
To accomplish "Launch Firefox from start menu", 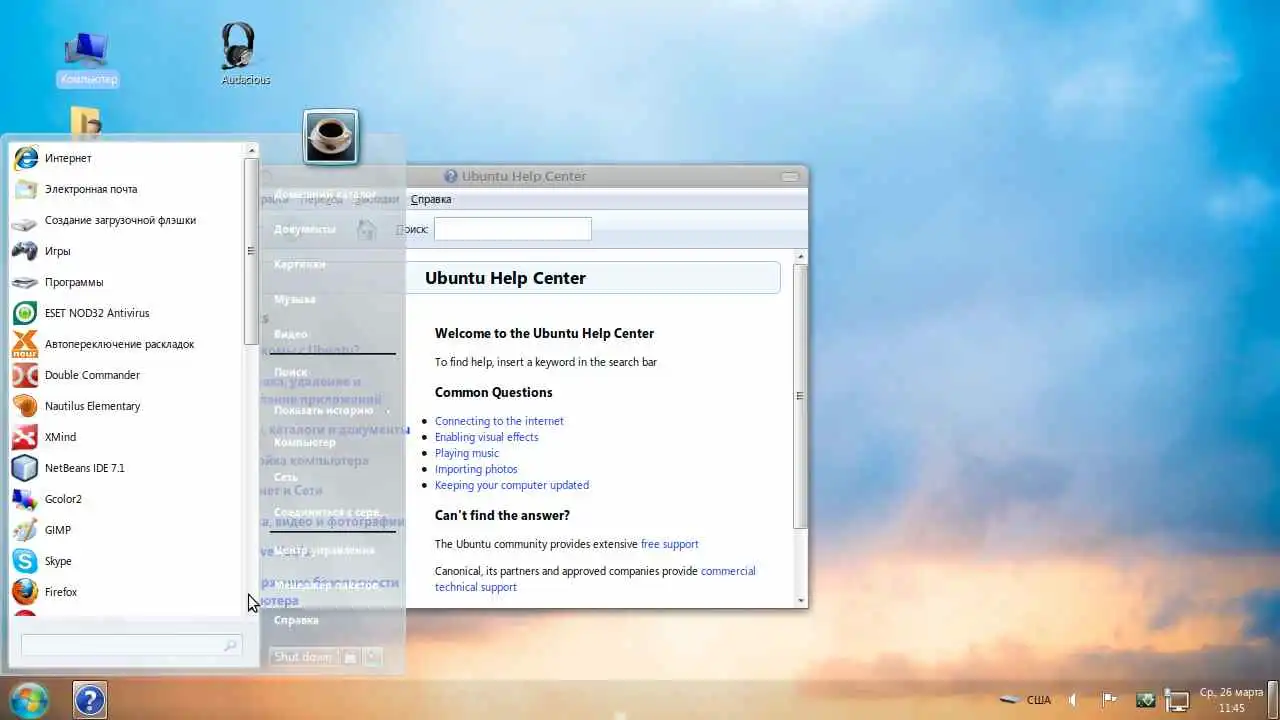I will [128, 592].
